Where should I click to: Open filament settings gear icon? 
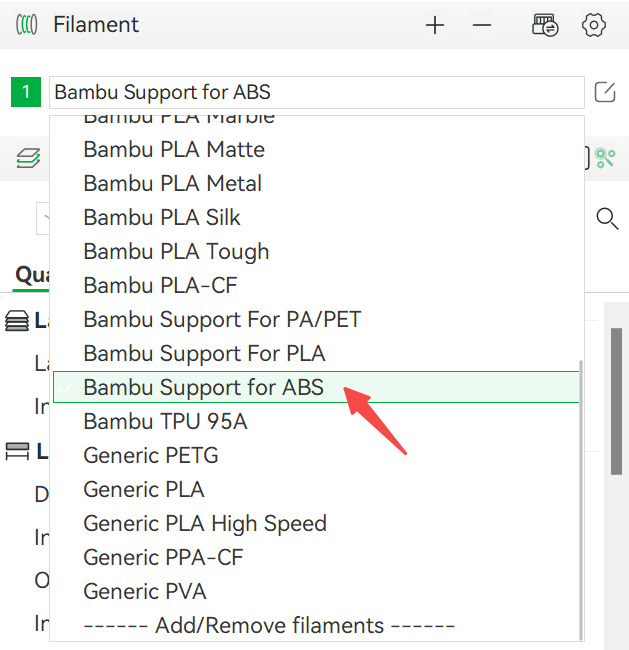coord(594,25)
